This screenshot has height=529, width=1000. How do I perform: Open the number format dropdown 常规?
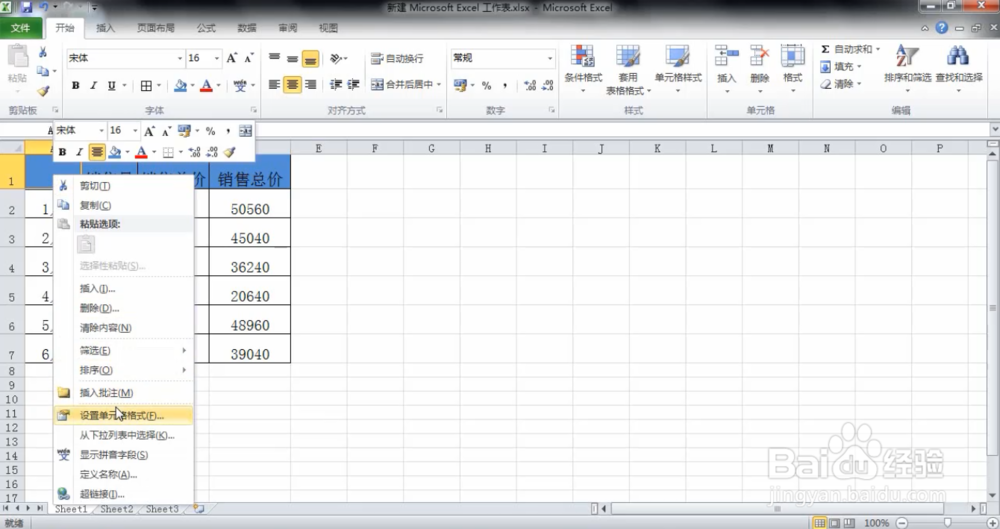point(550,58)
